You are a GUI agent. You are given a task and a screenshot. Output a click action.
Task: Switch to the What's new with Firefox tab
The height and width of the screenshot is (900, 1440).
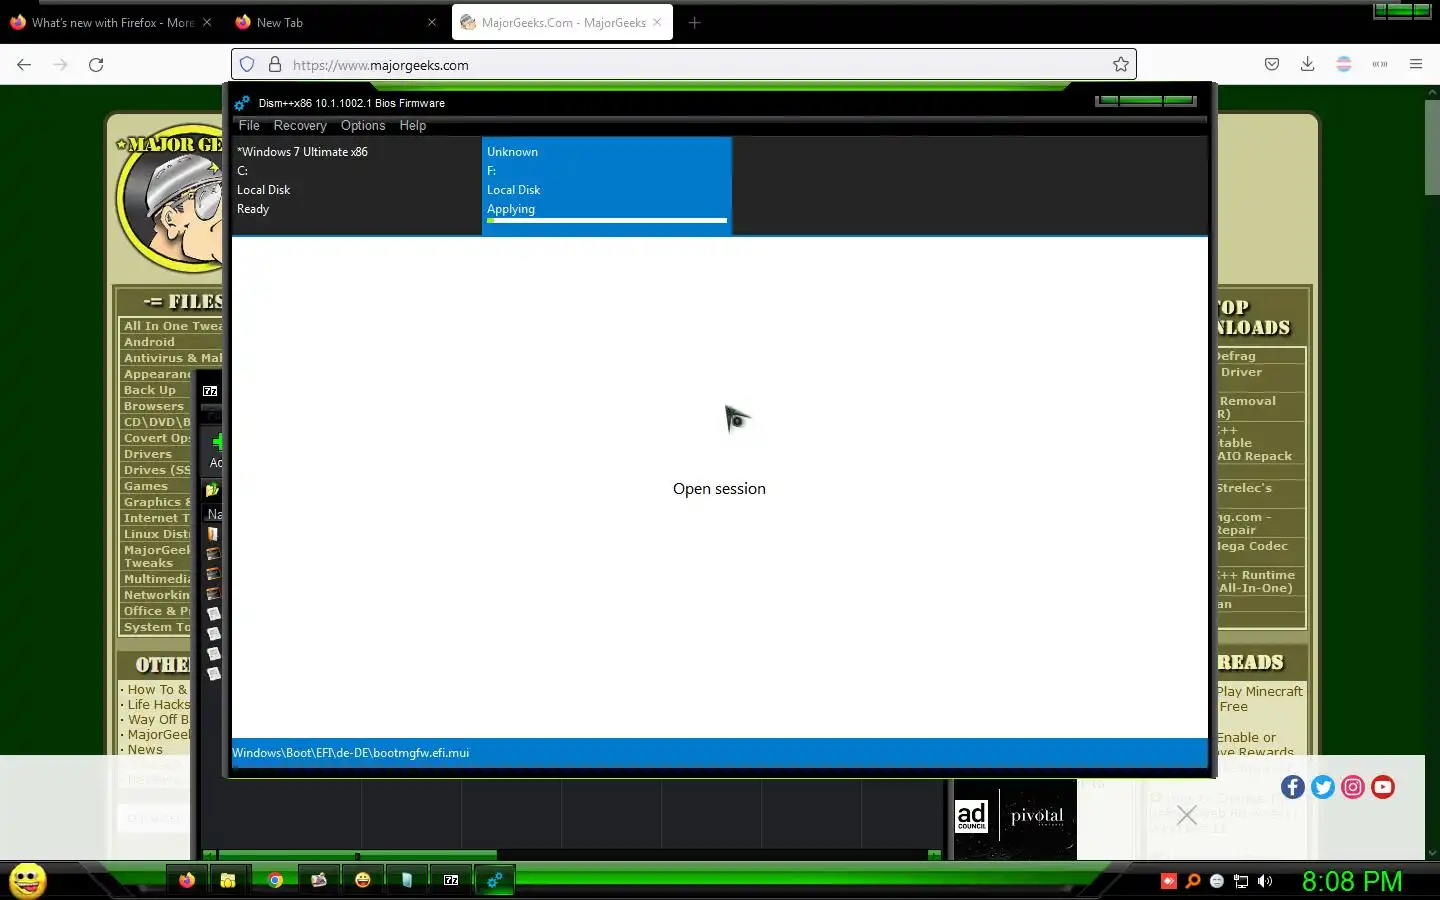[112, 22]
